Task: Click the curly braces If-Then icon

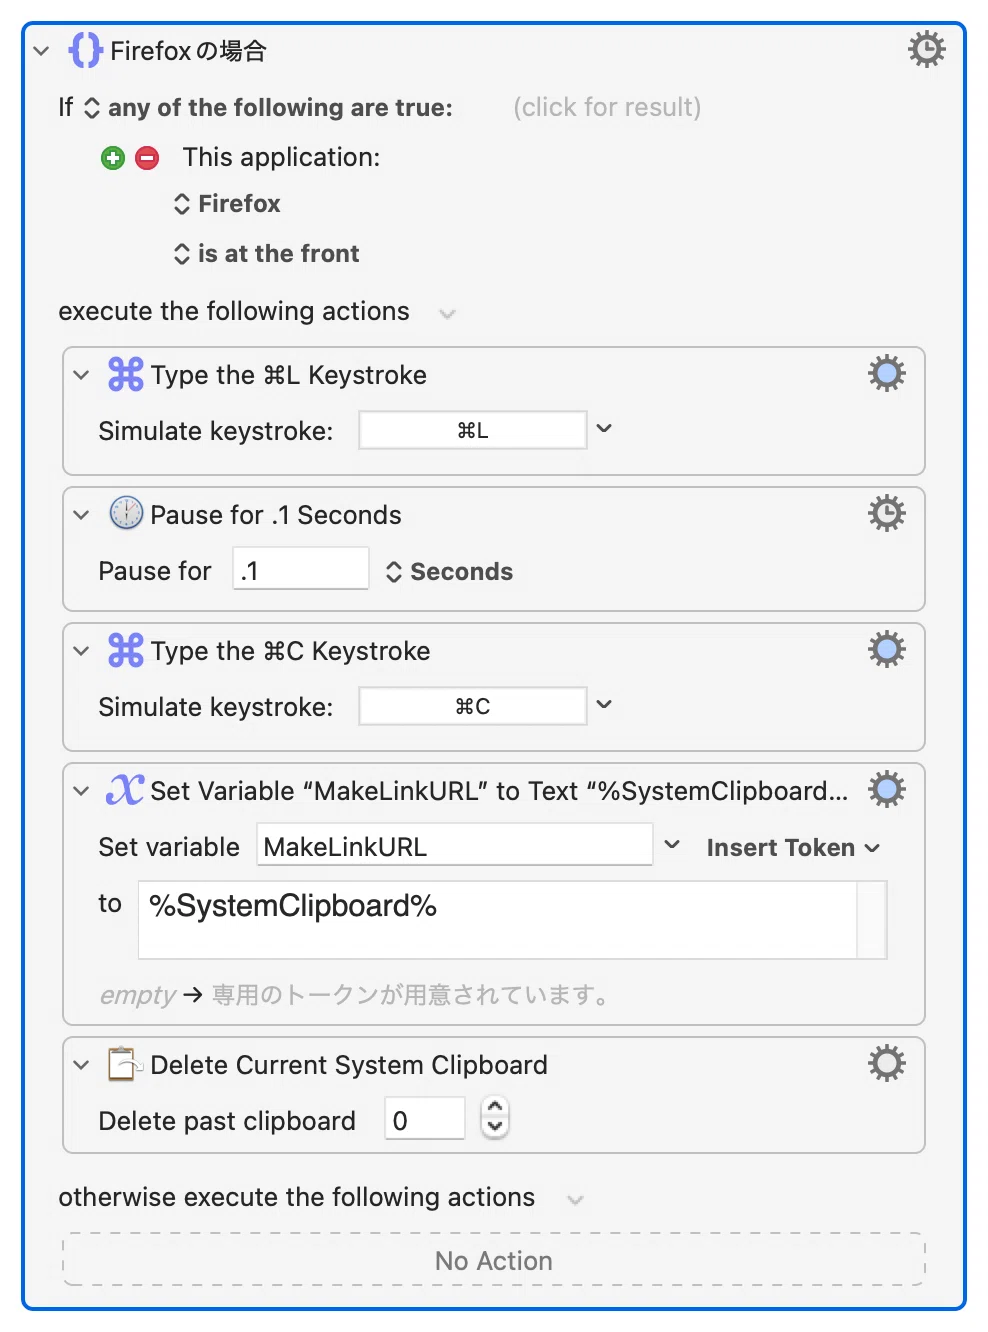Action: pyautogui.click(x=85, y=50)
